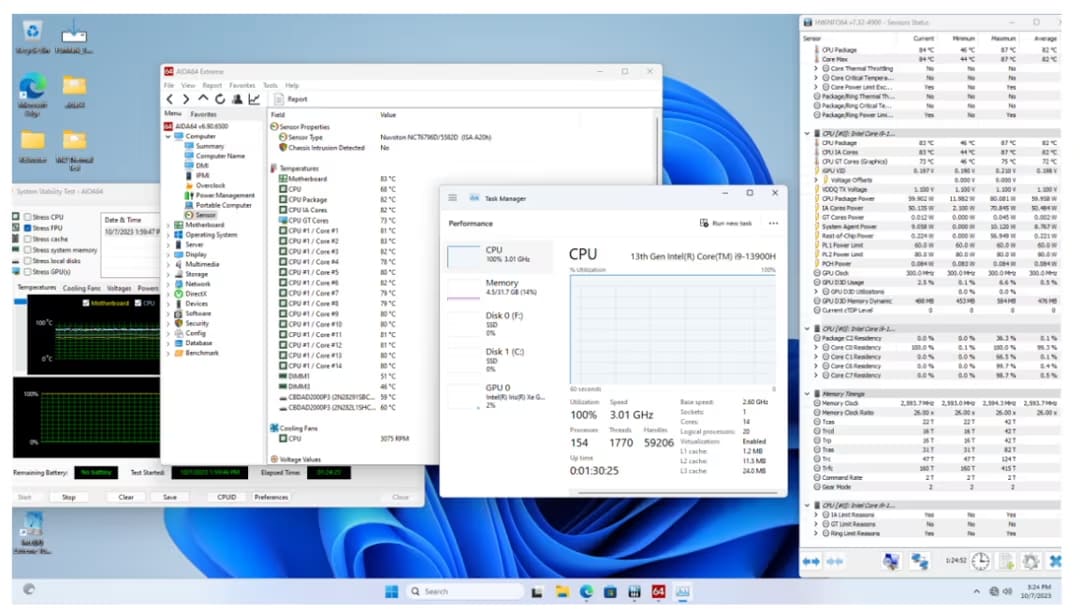Image resolution: width=1080 pixels, height=611 pixels.
Task: Go back in AIDA64 toolbar
Action: click(170, 99)
